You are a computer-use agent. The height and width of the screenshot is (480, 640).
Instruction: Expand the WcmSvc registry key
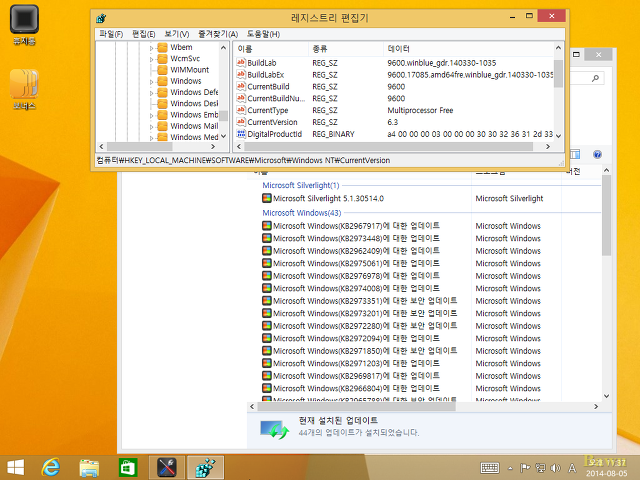151,59
